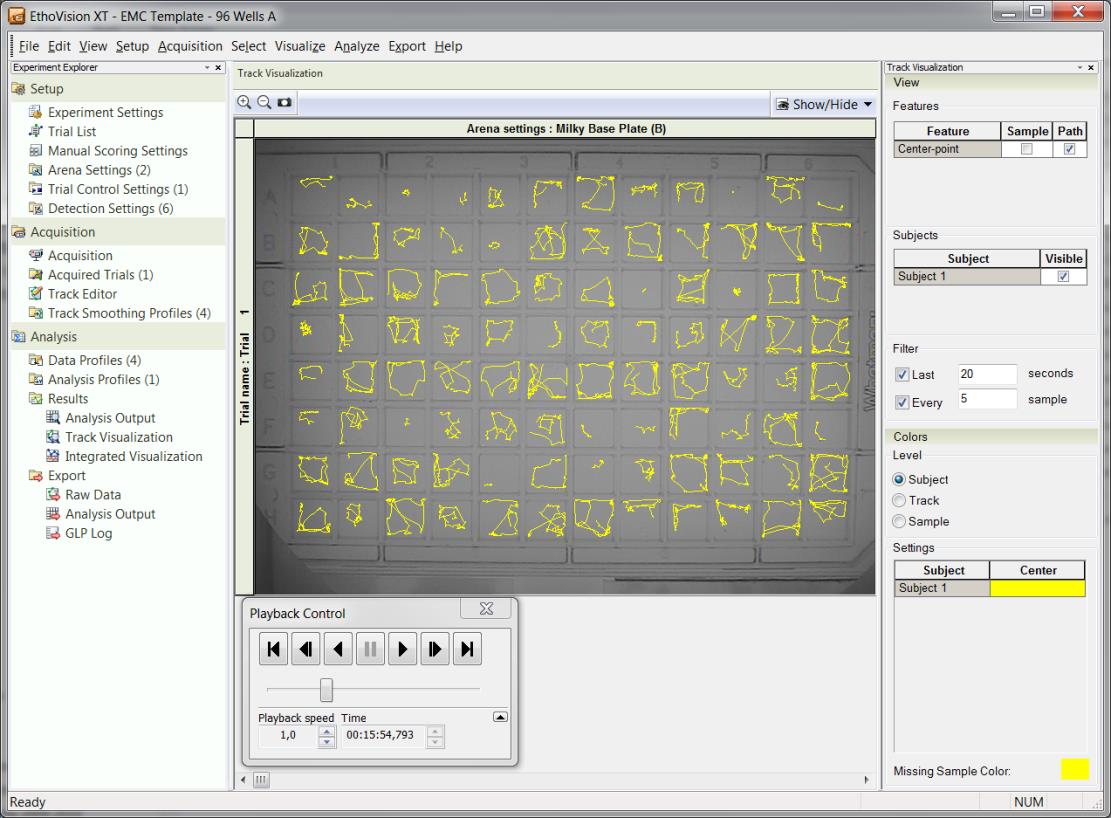The width and height of the screenshot is (1111, 818).
Task: Click the Last seconds input field
Action: point(987,374)
